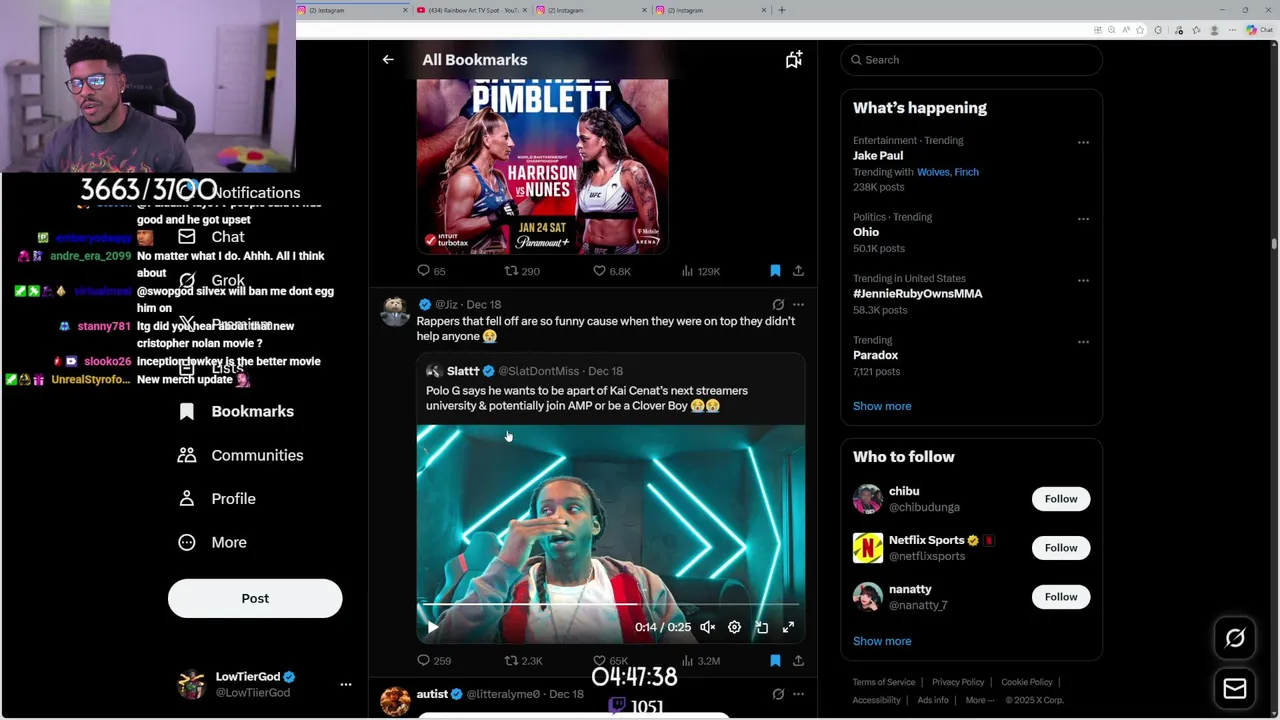Expand the Polo G video to fullscreen

point(788,627)
